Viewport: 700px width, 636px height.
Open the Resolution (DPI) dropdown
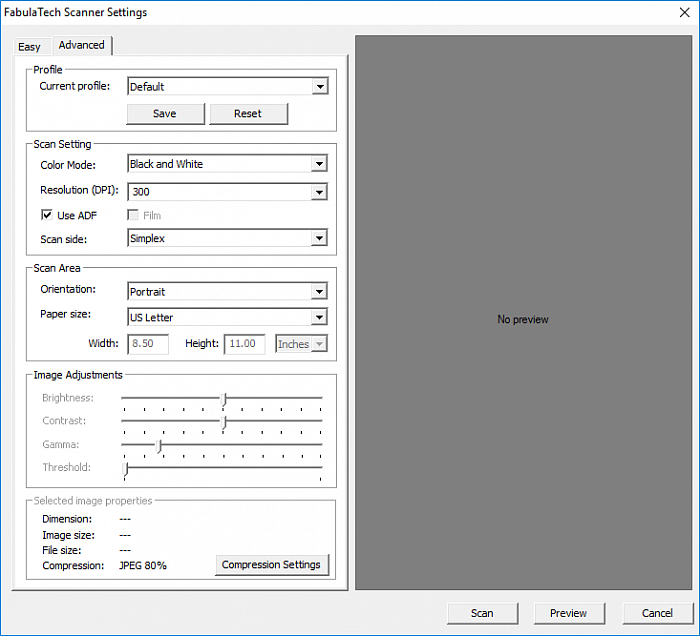[x=228, y=192]
